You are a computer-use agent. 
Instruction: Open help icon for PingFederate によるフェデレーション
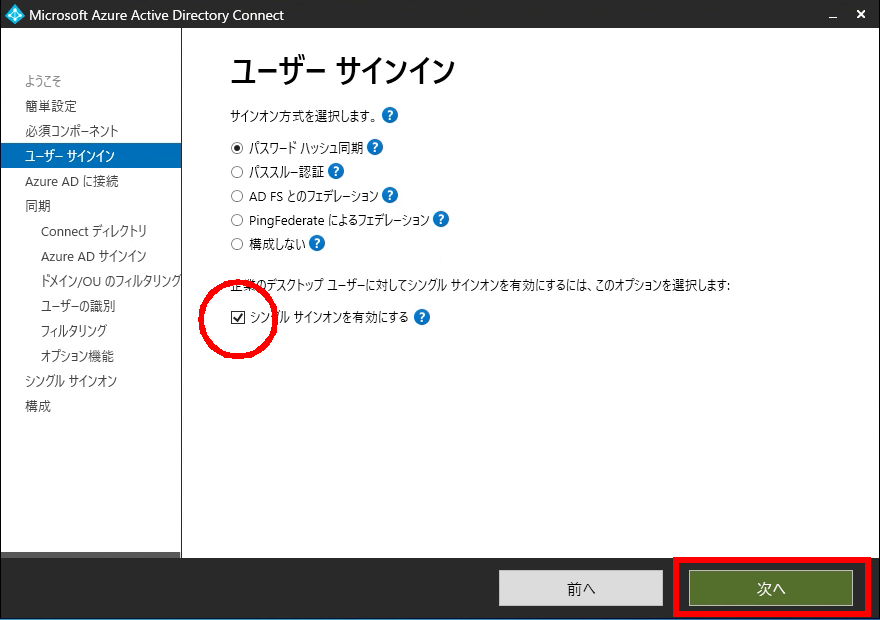click(441, 219)
